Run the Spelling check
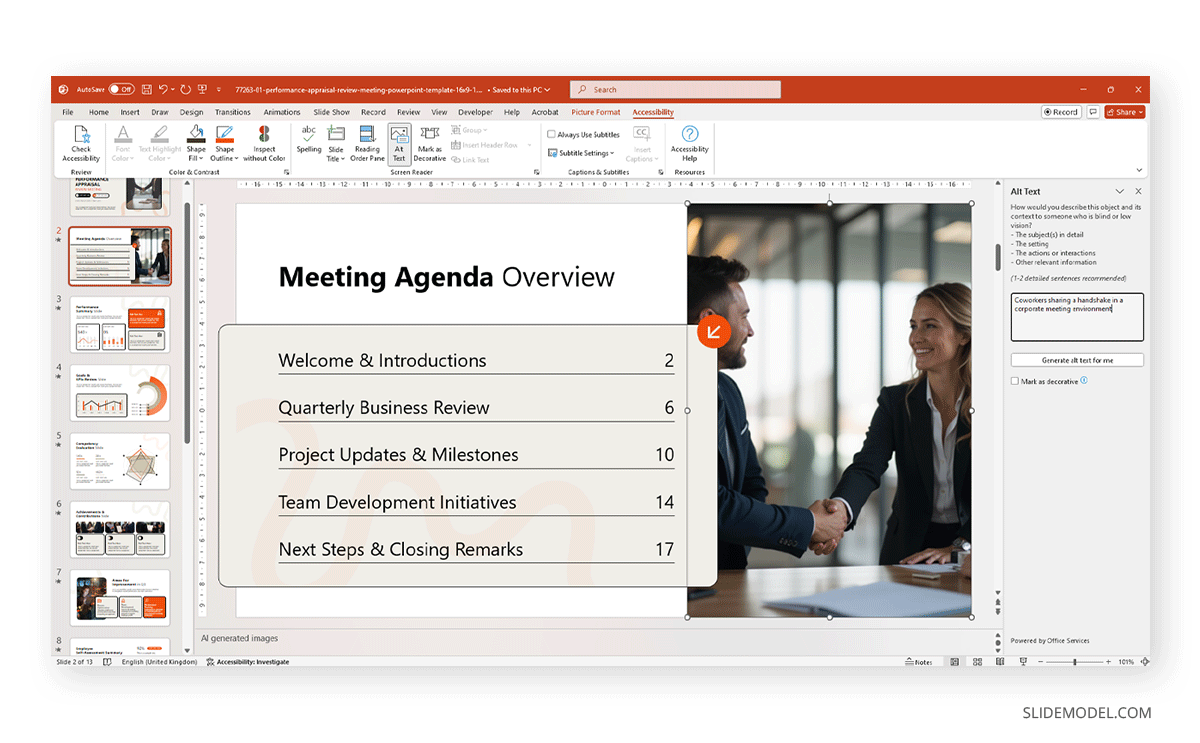The height and width of the screenshot is (743, 1200). [309, 135]
